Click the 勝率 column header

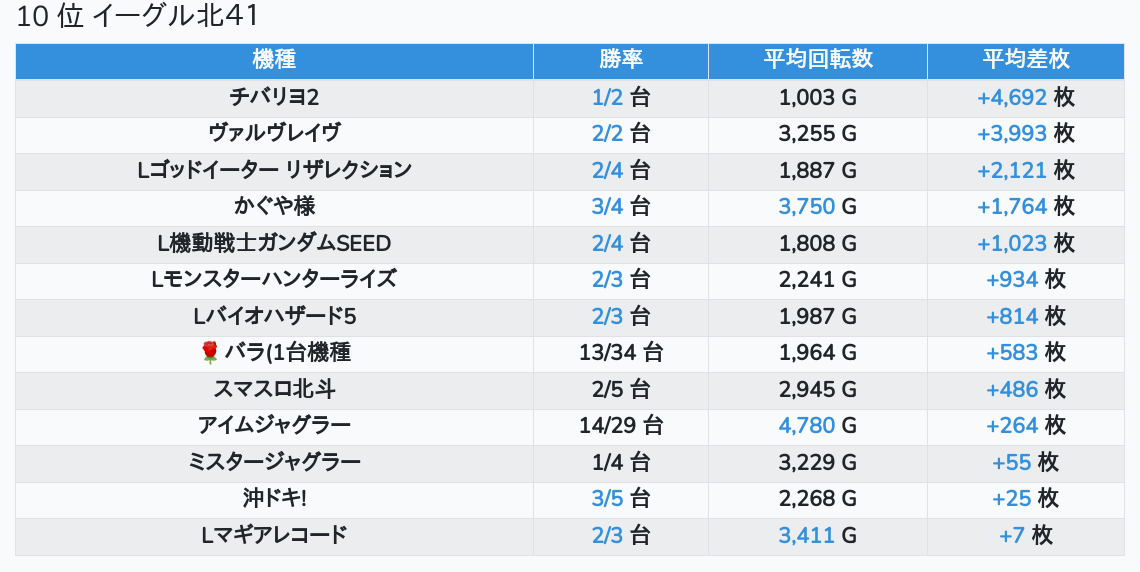pos(620,59)
